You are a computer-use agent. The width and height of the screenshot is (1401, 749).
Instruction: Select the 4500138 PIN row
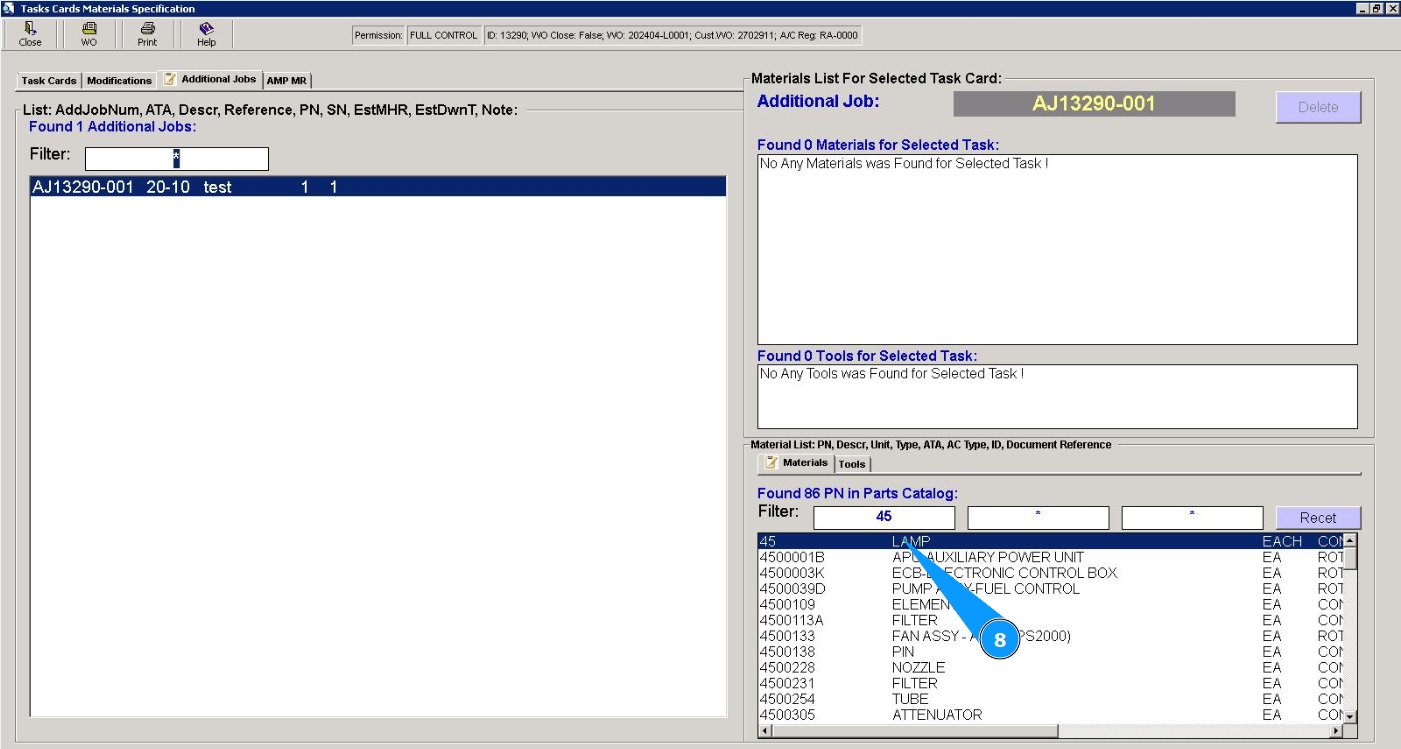(1050, 652)
